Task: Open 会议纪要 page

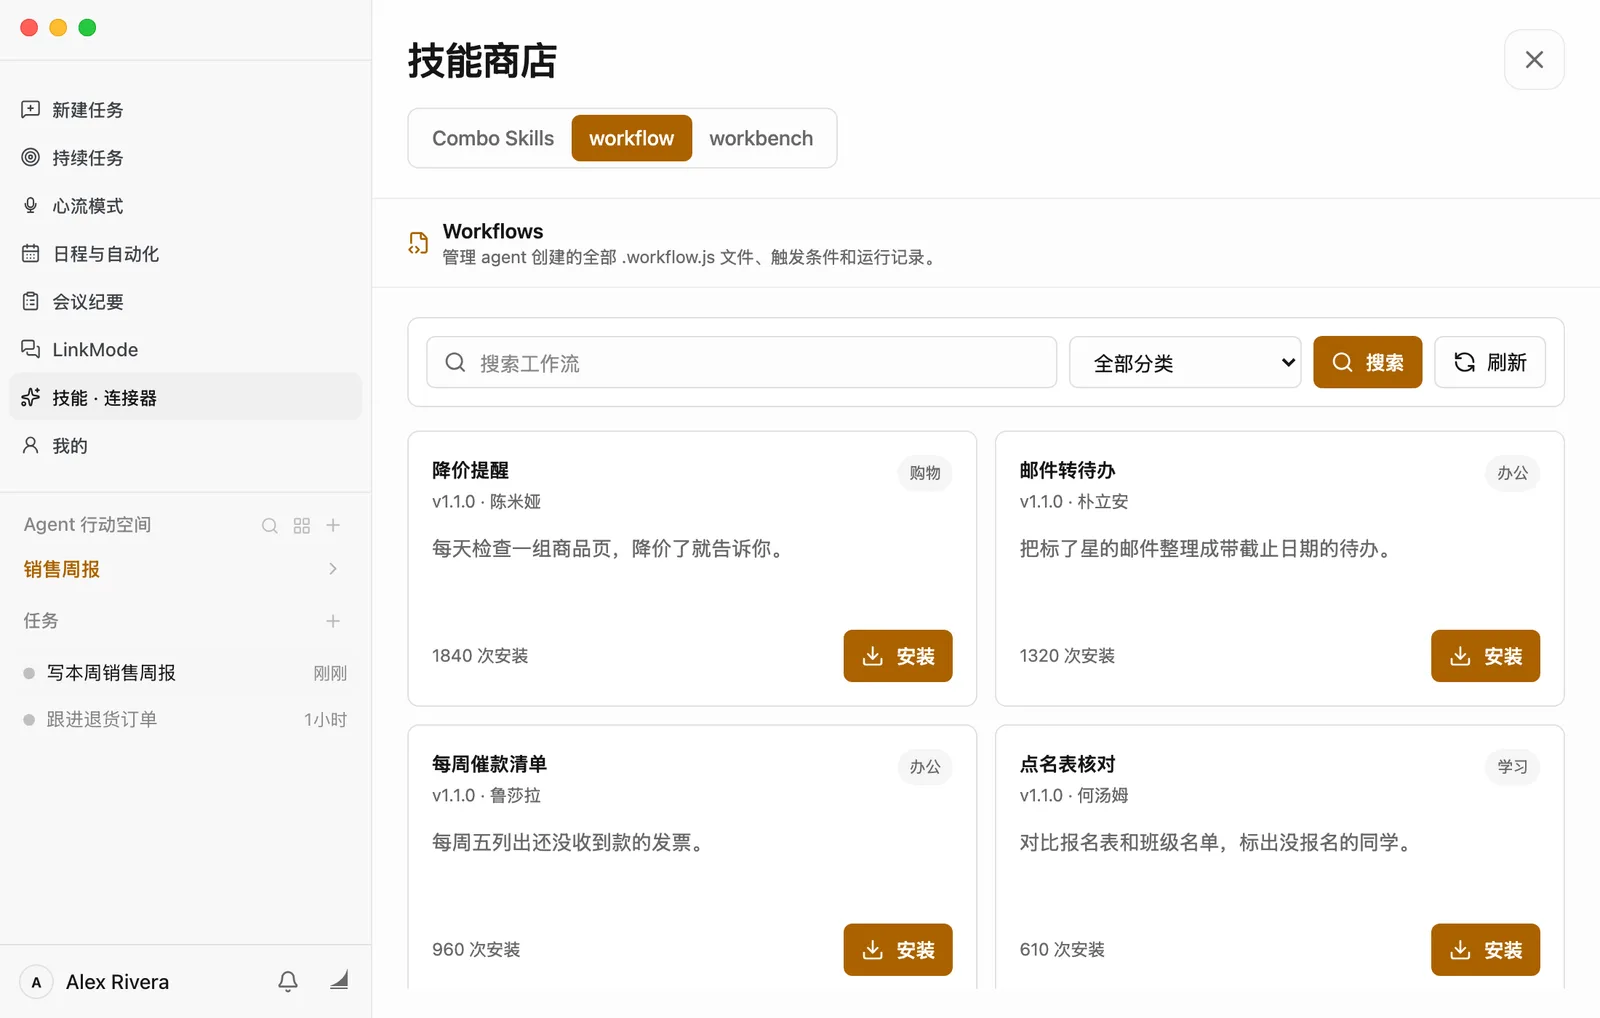Action: 185,302
